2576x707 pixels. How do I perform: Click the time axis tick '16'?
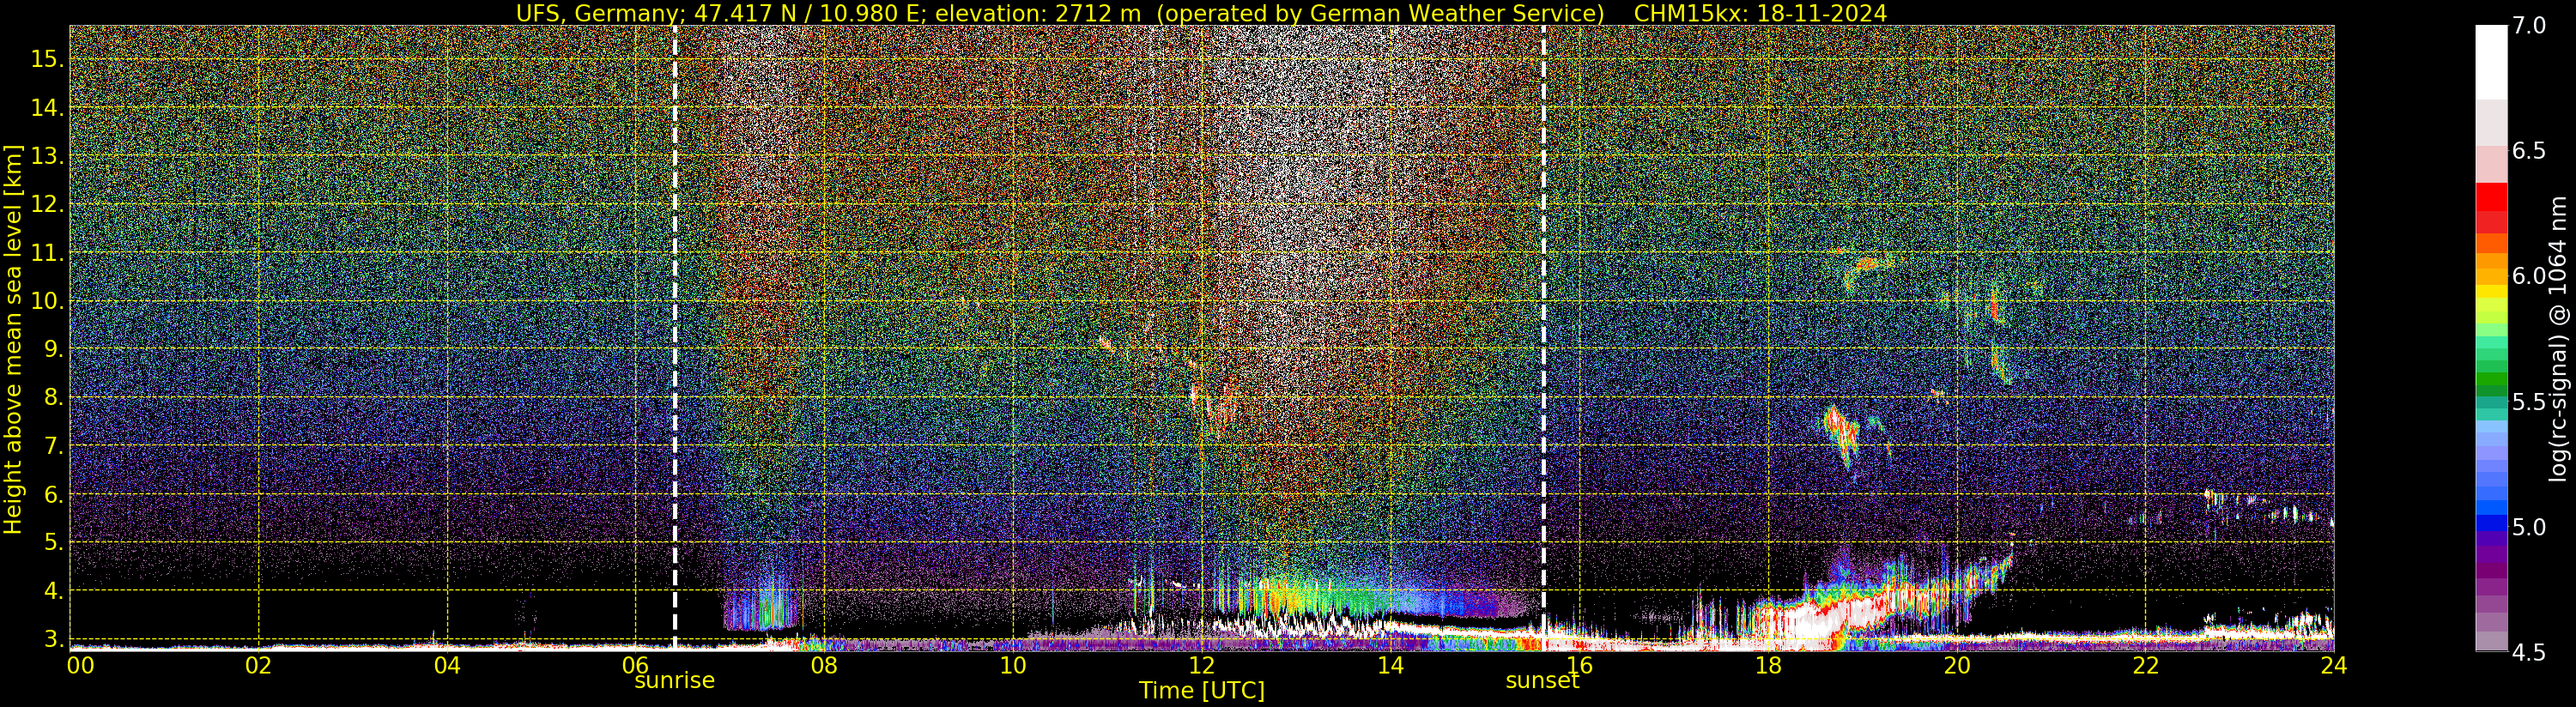(1579, 666)
